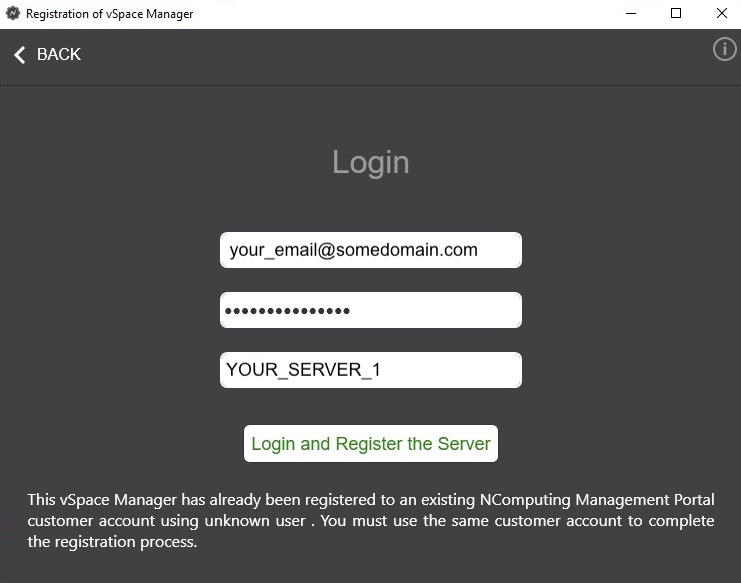The image size is (741, 583).
Task: Go back using the BACK chevron arrow
Action: 19,55
